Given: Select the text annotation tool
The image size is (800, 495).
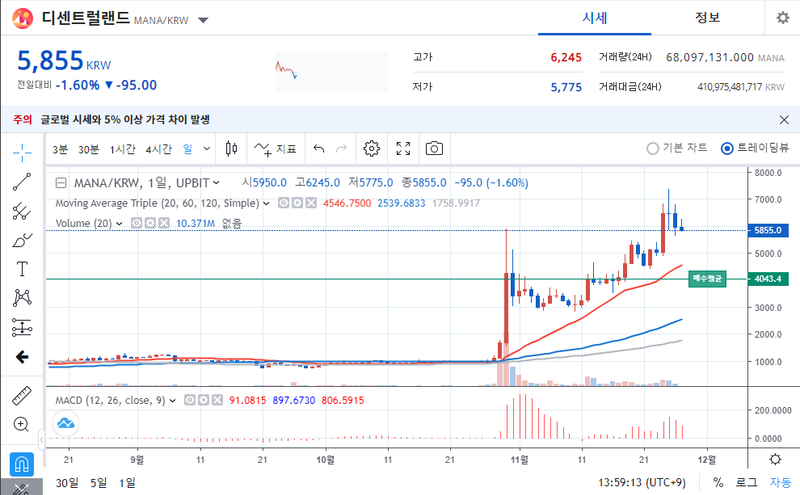Looking at the screenshot, I should tap(22, 269).
